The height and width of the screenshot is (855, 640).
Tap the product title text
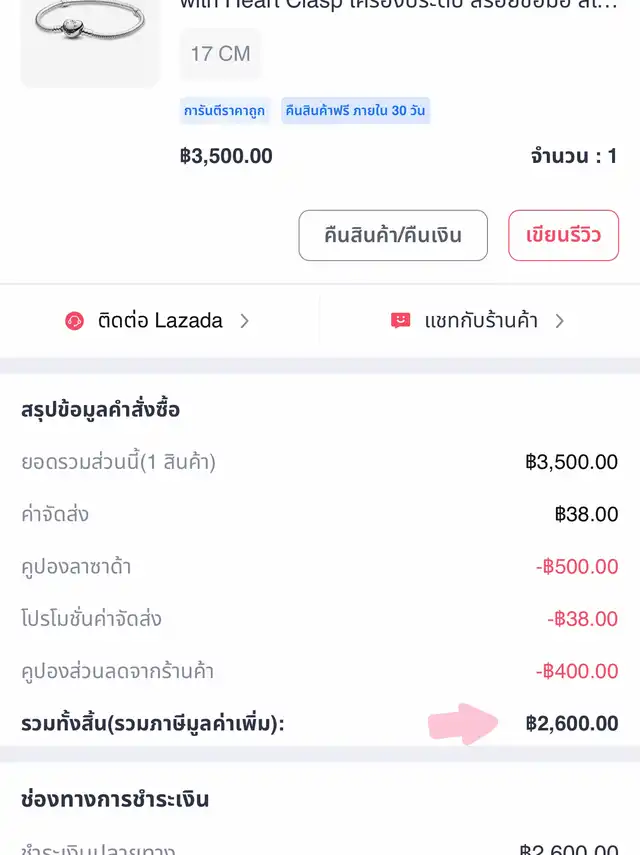click(x=398, y=5)
